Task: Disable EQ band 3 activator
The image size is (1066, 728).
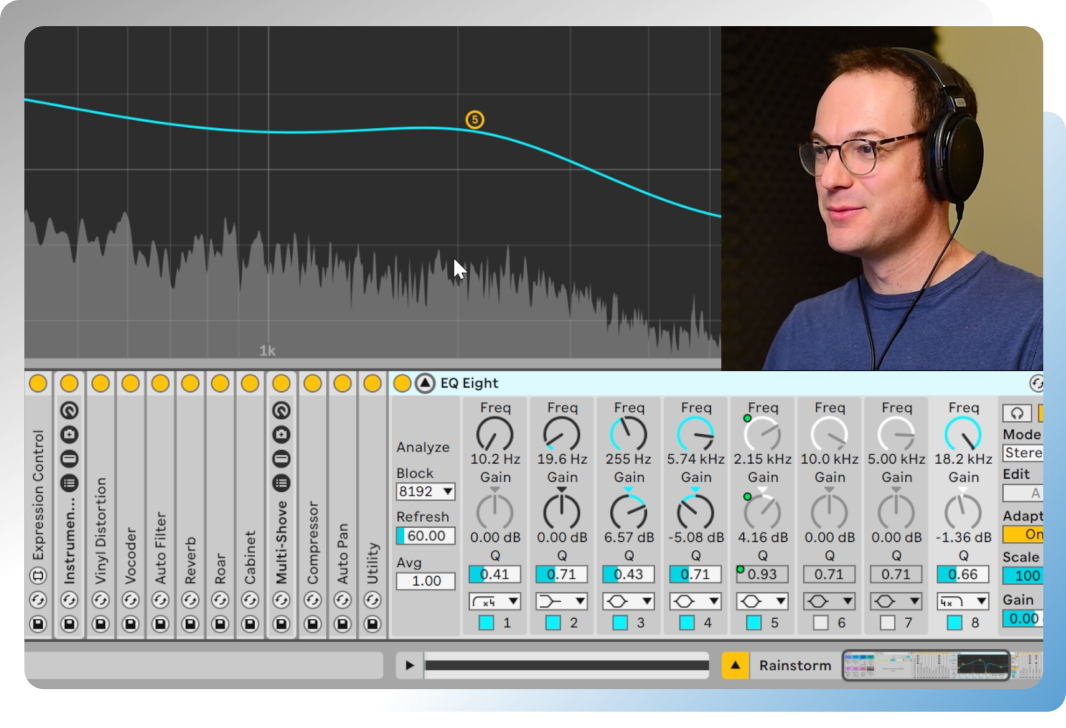Action: click(620, 623)
